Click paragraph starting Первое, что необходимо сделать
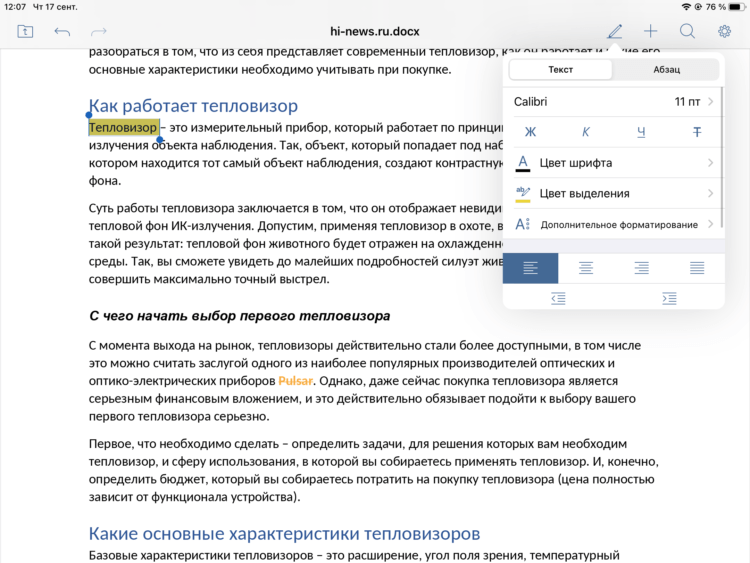Viewport: 750px width, 563px height. click(374, 470)
